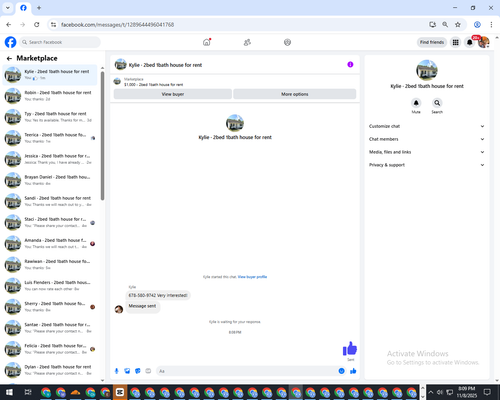This screenshot has height=400, width=500.
Task: Open the Staci conversation row
Action: pyautogui.click(x=50, y=222)
